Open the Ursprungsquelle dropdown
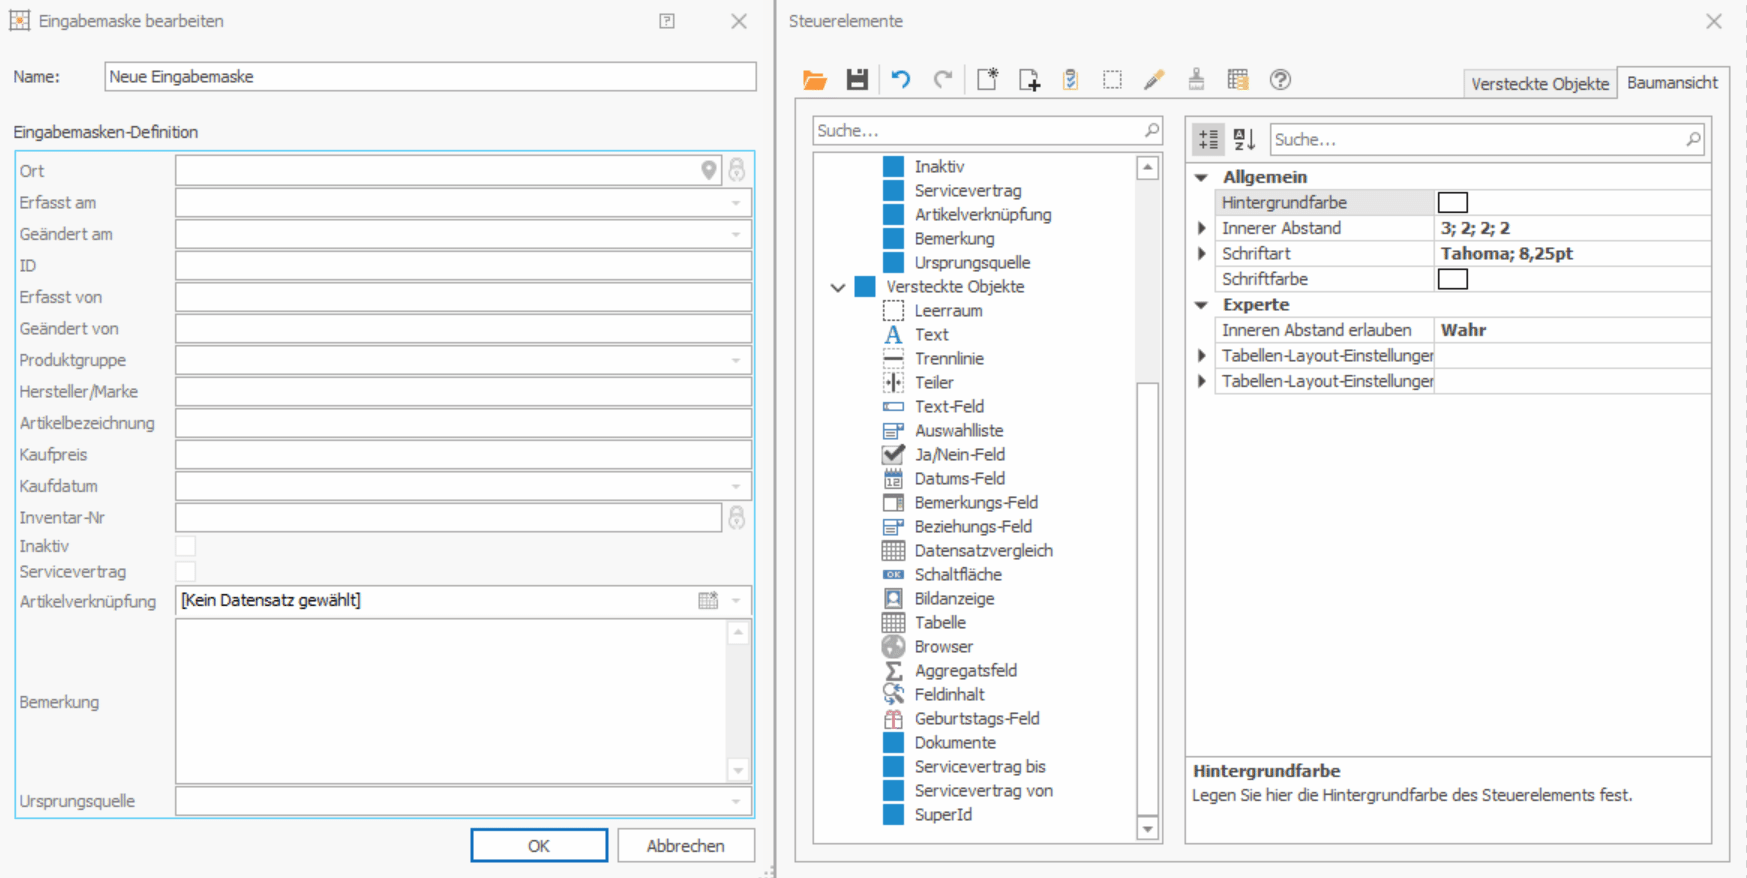This screenshot has height=878, width=1747. pos(736,802)
